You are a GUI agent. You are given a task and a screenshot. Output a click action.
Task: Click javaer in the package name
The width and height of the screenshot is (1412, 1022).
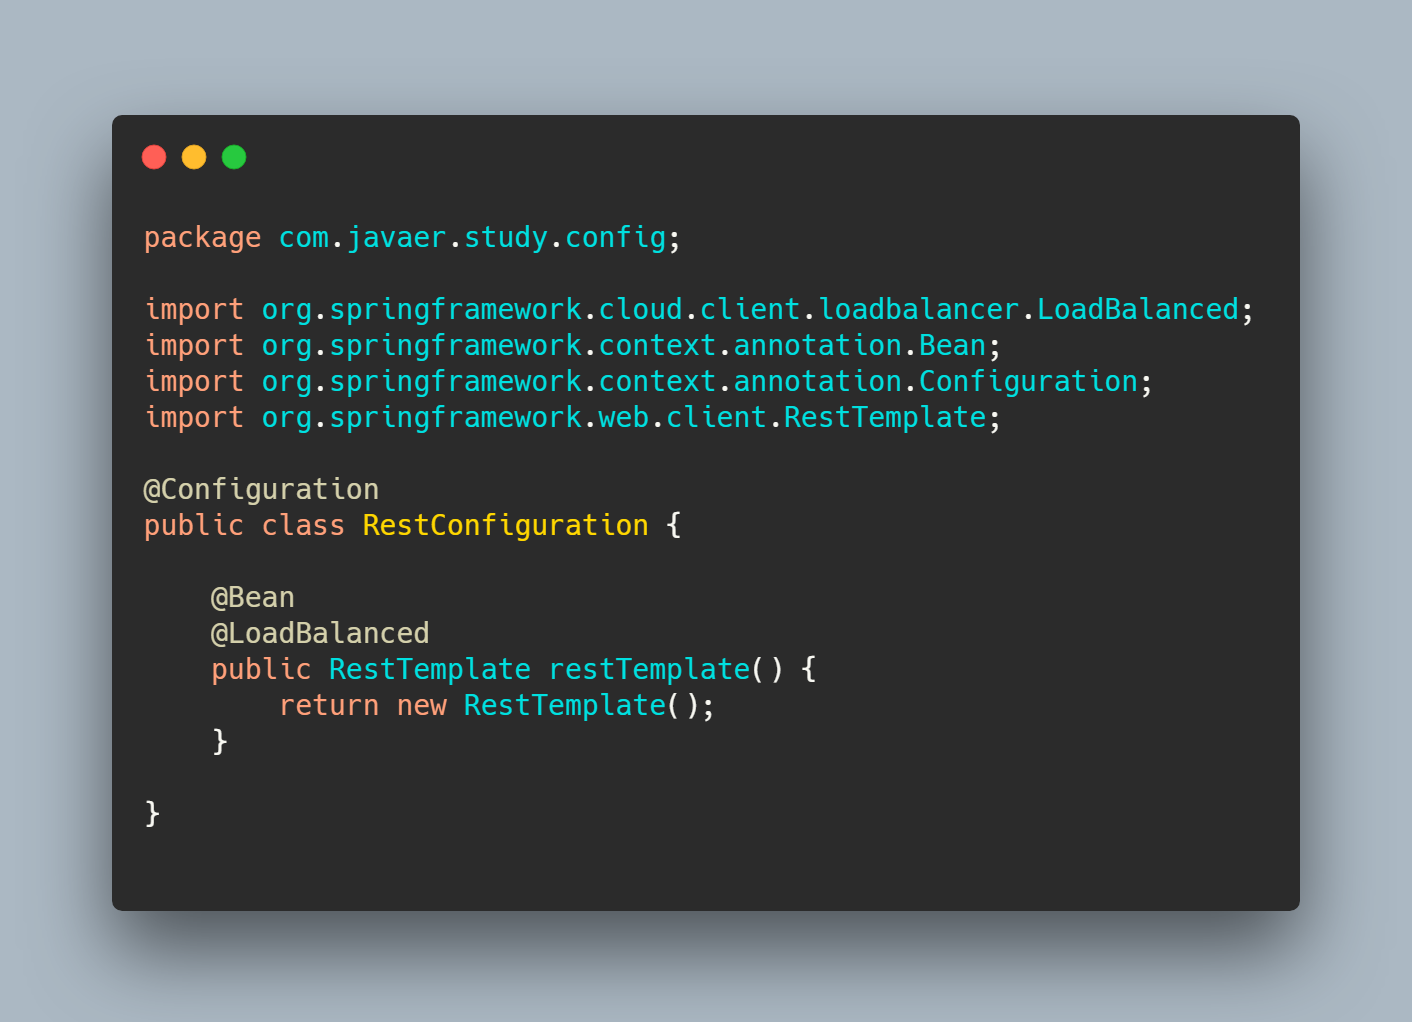click(x=396, y=239)
